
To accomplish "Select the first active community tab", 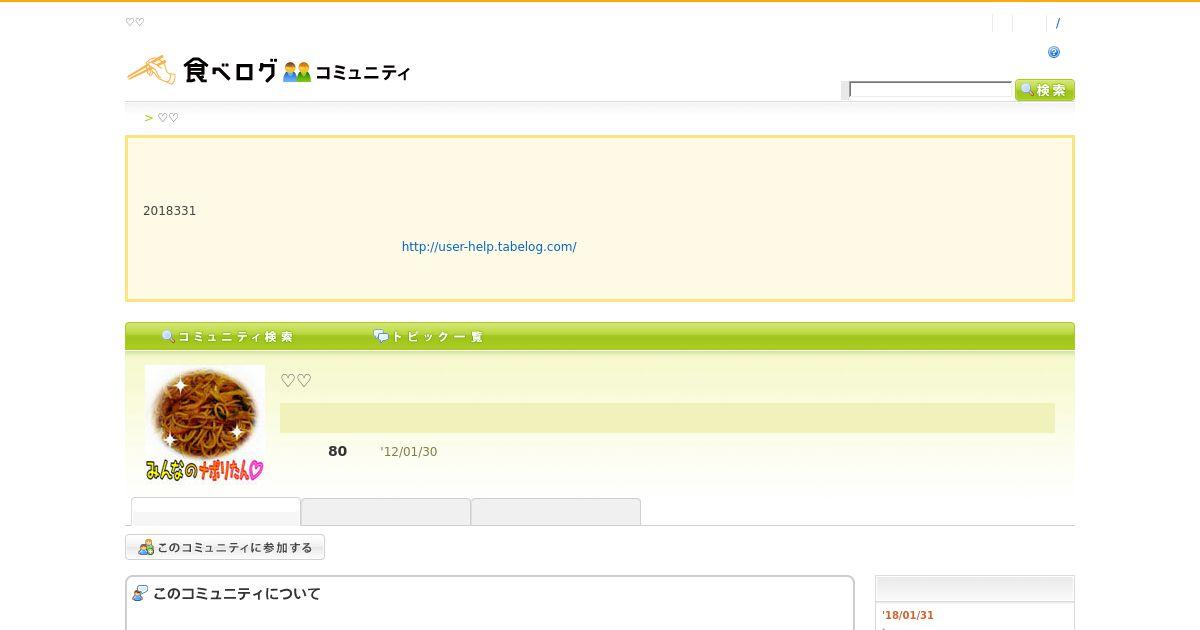I will click(216, 511).
